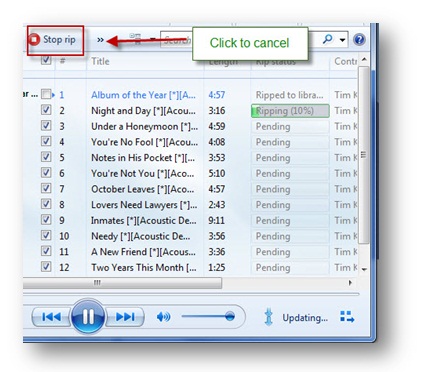Select the Night and Day track title
The image size is (422, 372).
[x=143, y=111]
